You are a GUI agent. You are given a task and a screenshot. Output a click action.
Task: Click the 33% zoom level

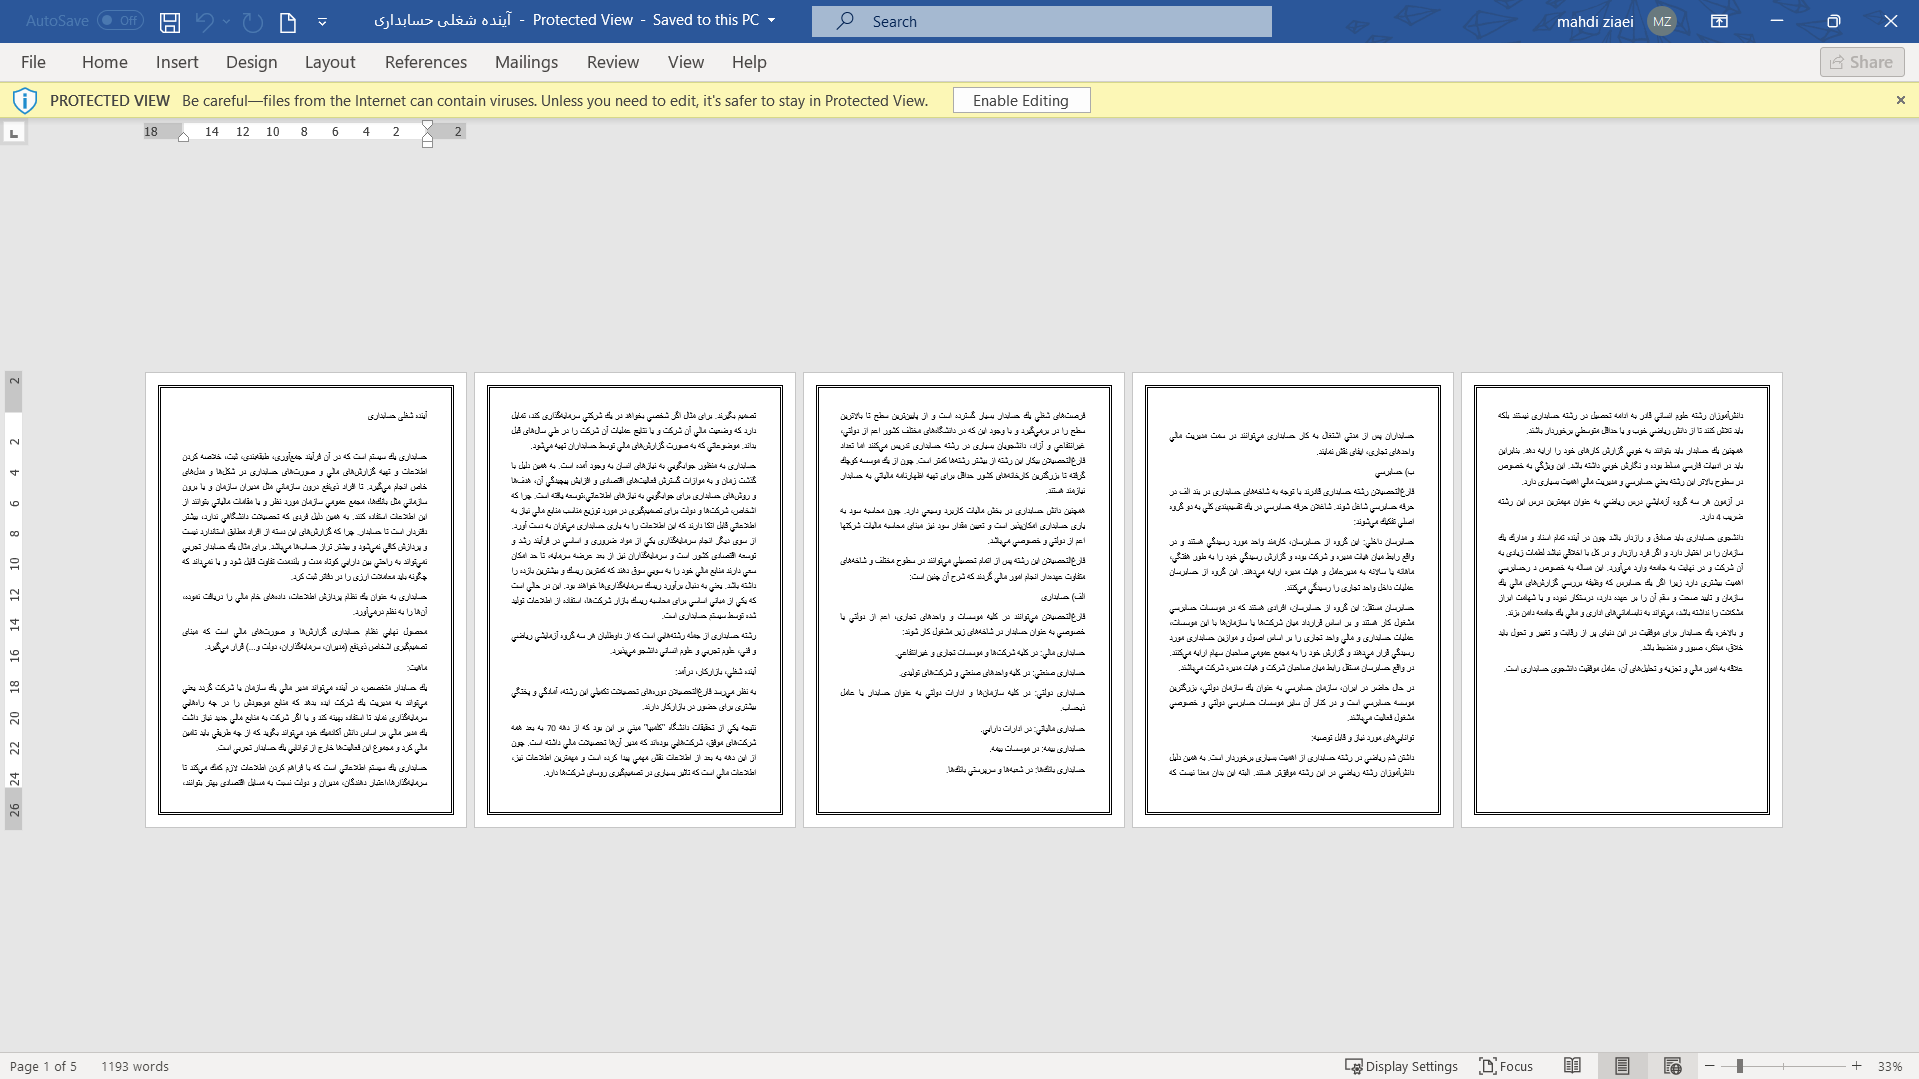1889,1066
